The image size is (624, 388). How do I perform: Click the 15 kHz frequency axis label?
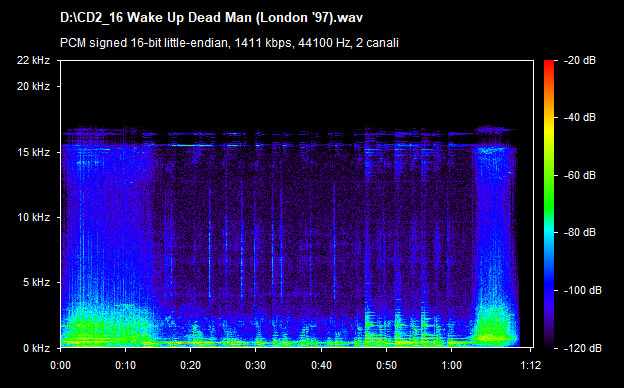[x=33, y=152]
